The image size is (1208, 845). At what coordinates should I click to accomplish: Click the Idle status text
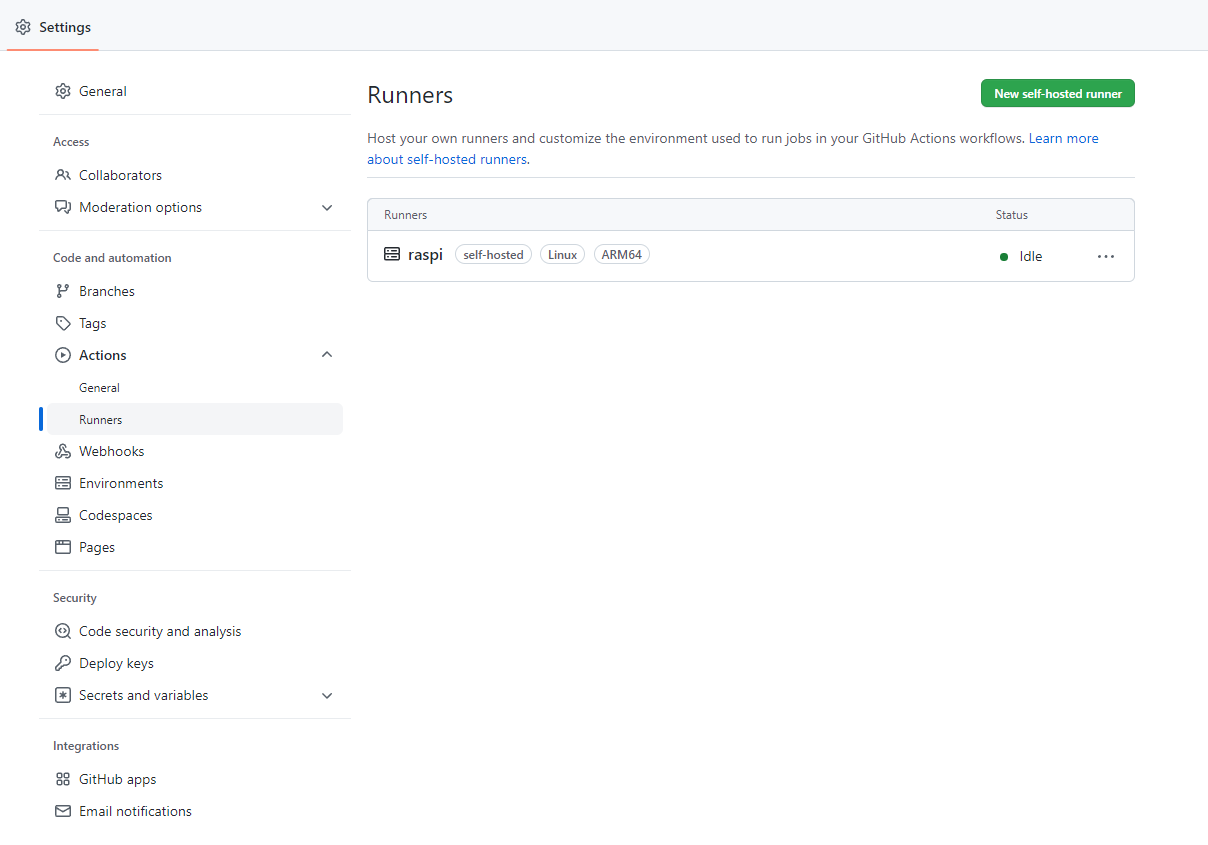tap(1031, 256)
